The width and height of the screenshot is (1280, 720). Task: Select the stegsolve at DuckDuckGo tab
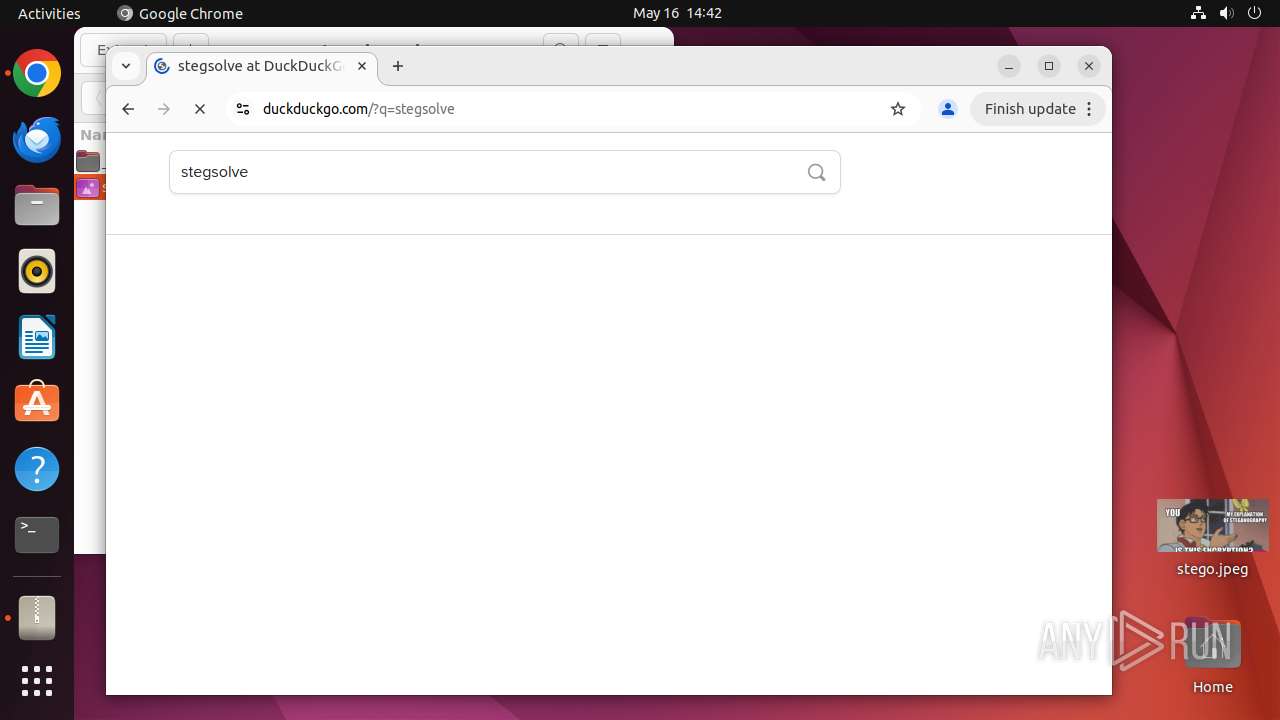point(262,66)
